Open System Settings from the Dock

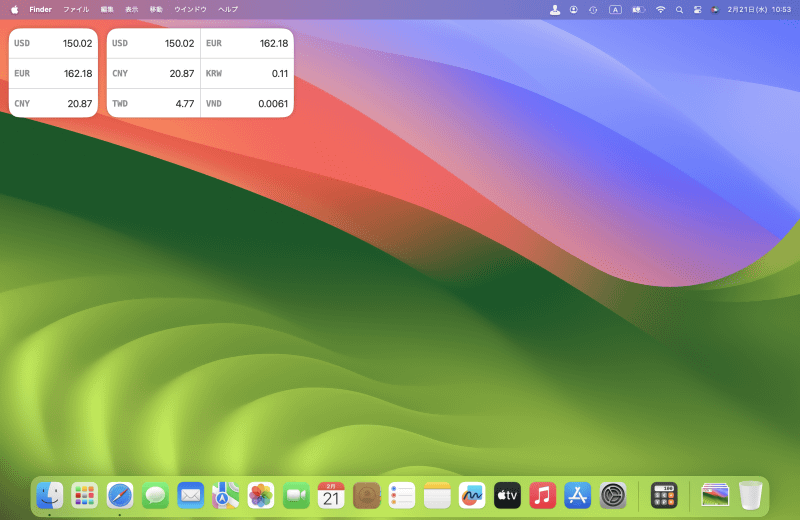613,495
